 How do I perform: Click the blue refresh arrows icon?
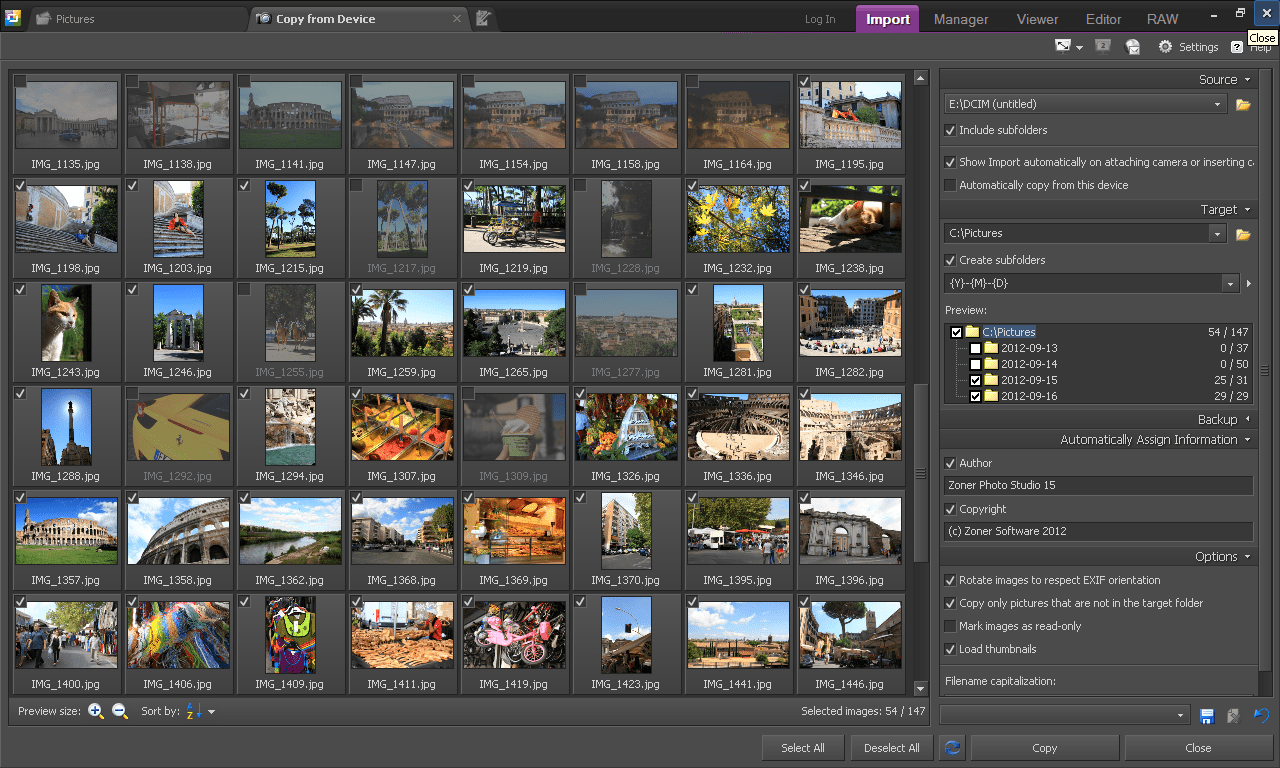tap(952, 748)
